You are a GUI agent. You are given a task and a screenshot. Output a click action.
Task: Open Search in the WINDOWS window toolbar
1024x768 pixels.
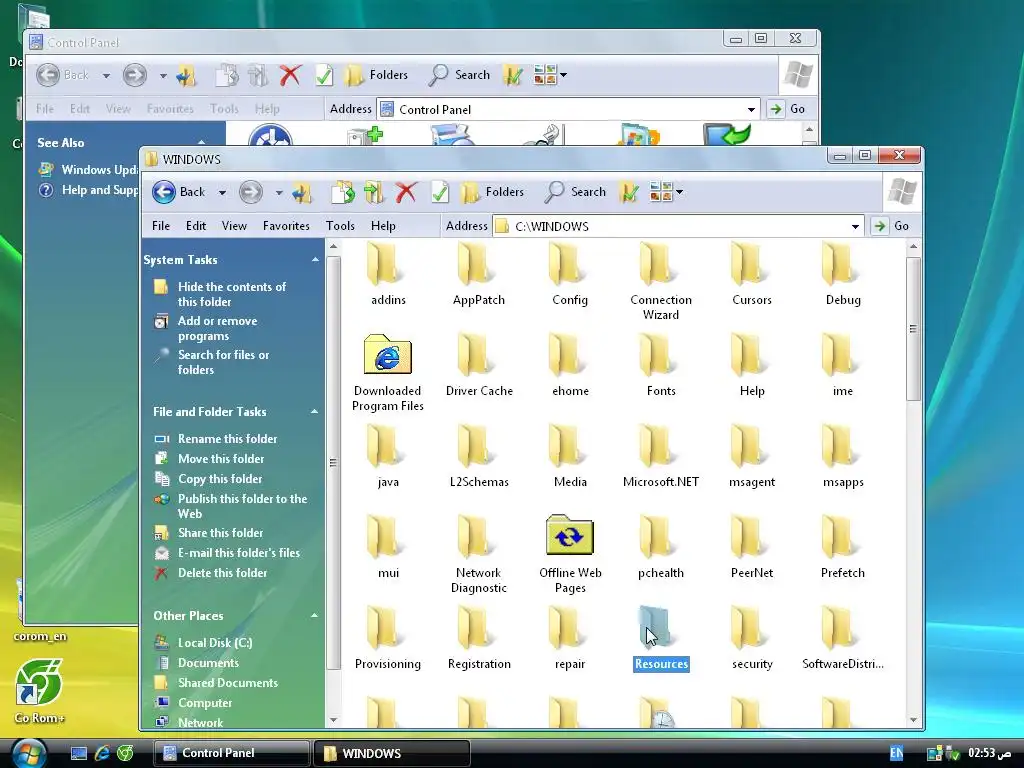click(576, 192)
